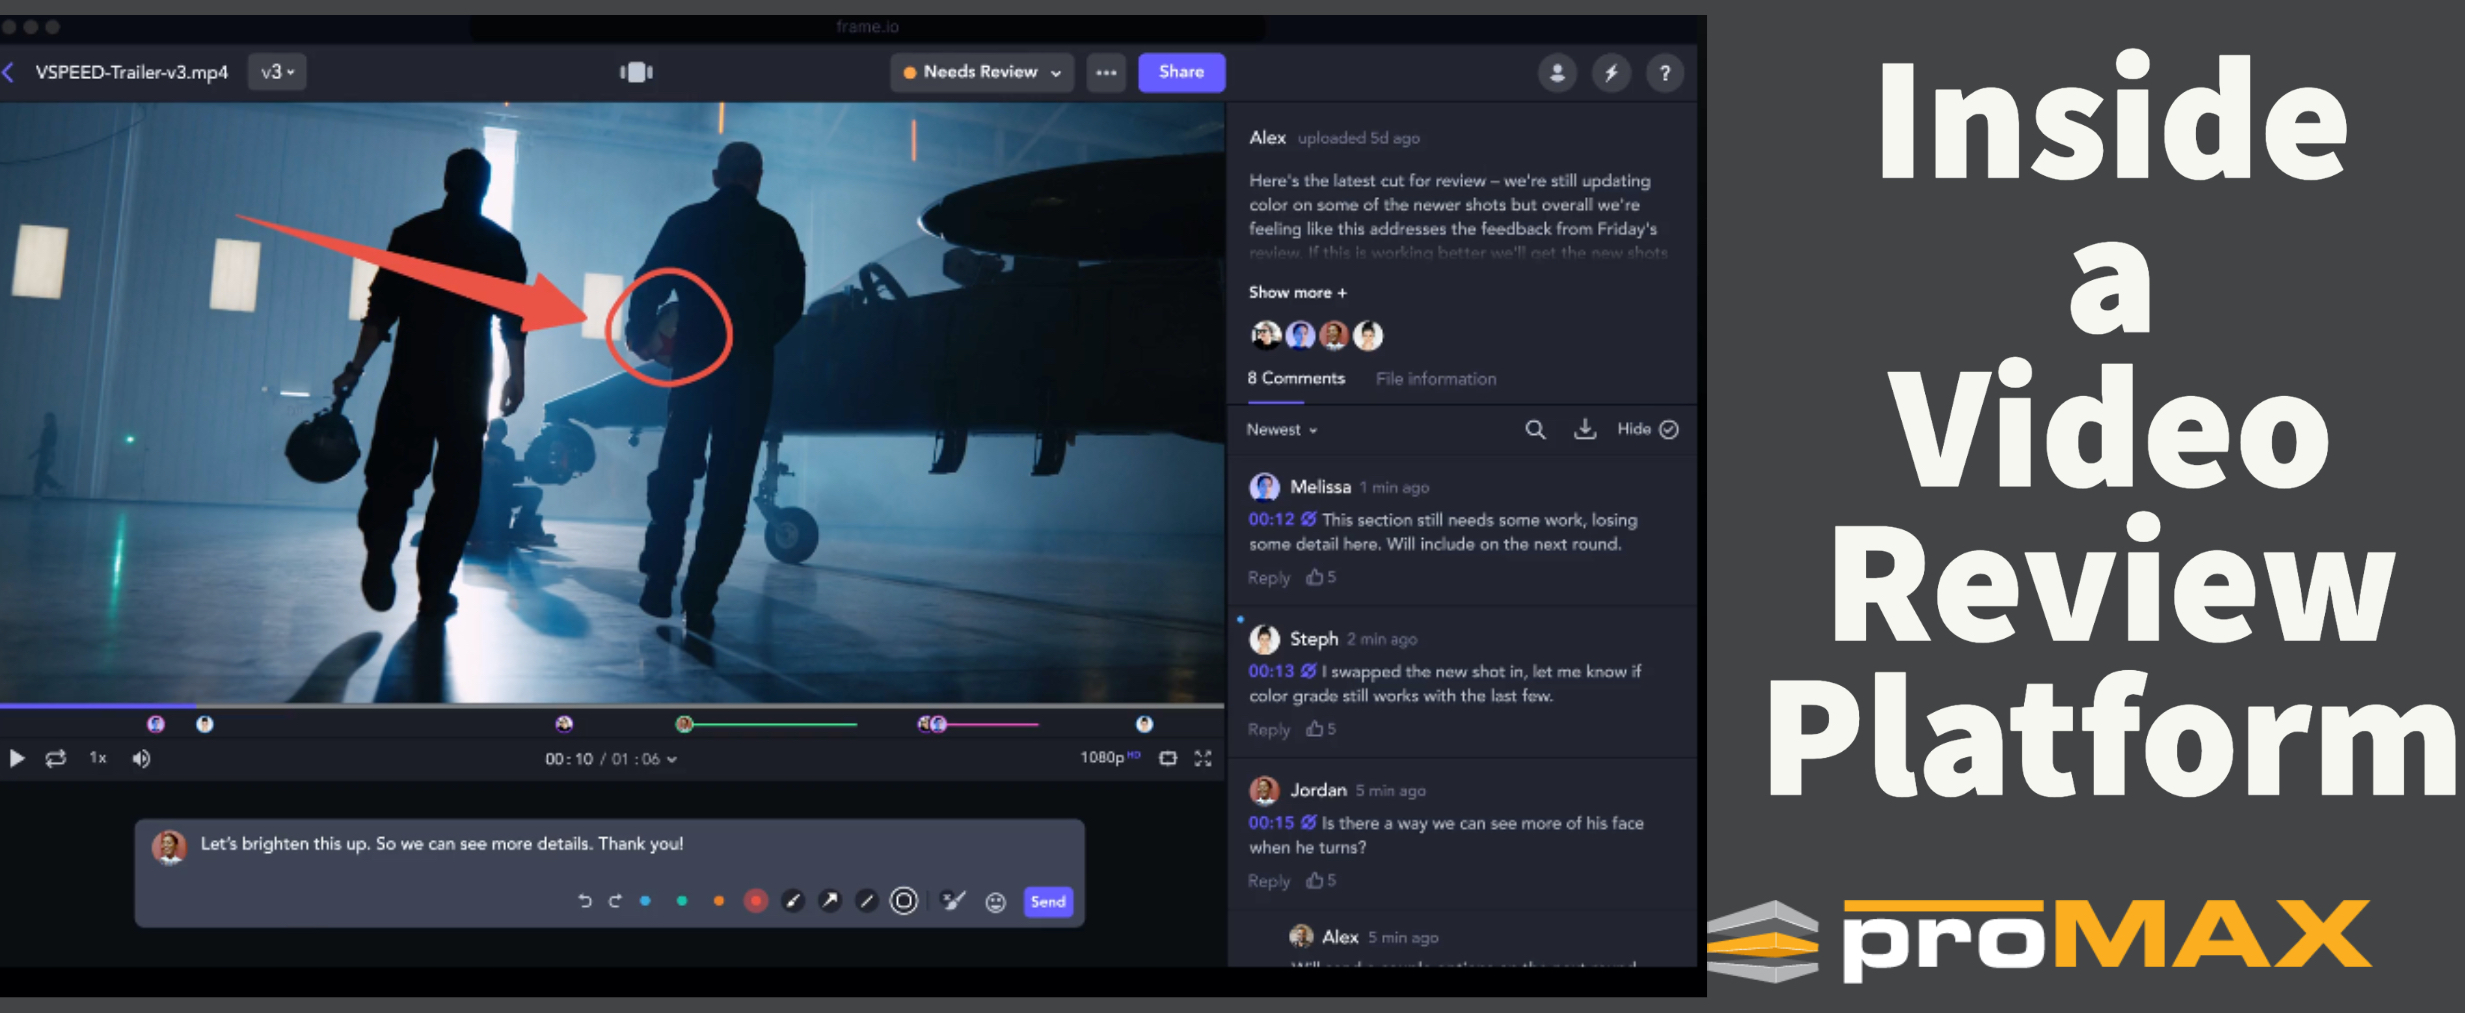Select the rectangle shape annotation tool

click(x=903, y=900)
